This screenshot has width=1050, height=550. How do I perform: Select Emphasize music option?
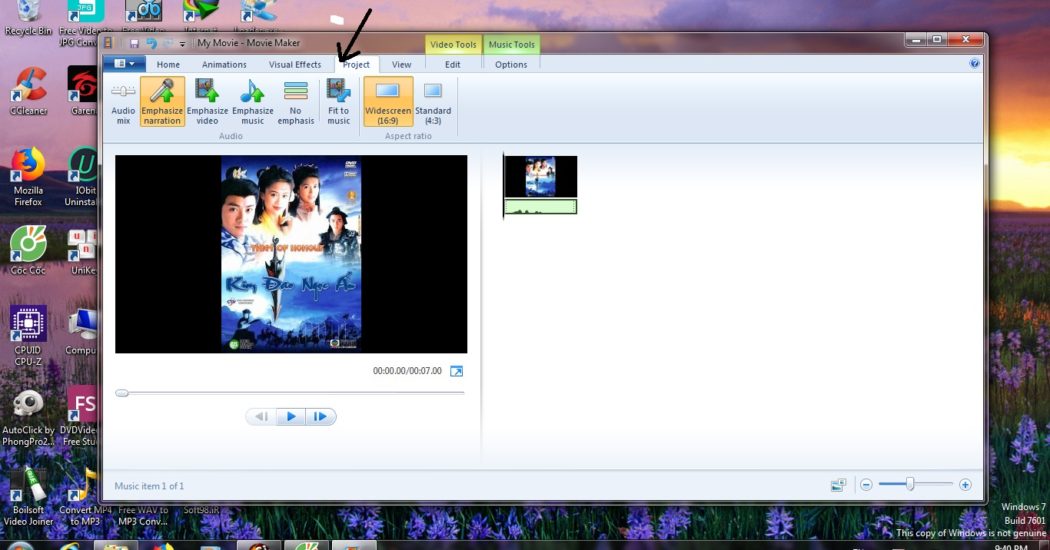252,102
